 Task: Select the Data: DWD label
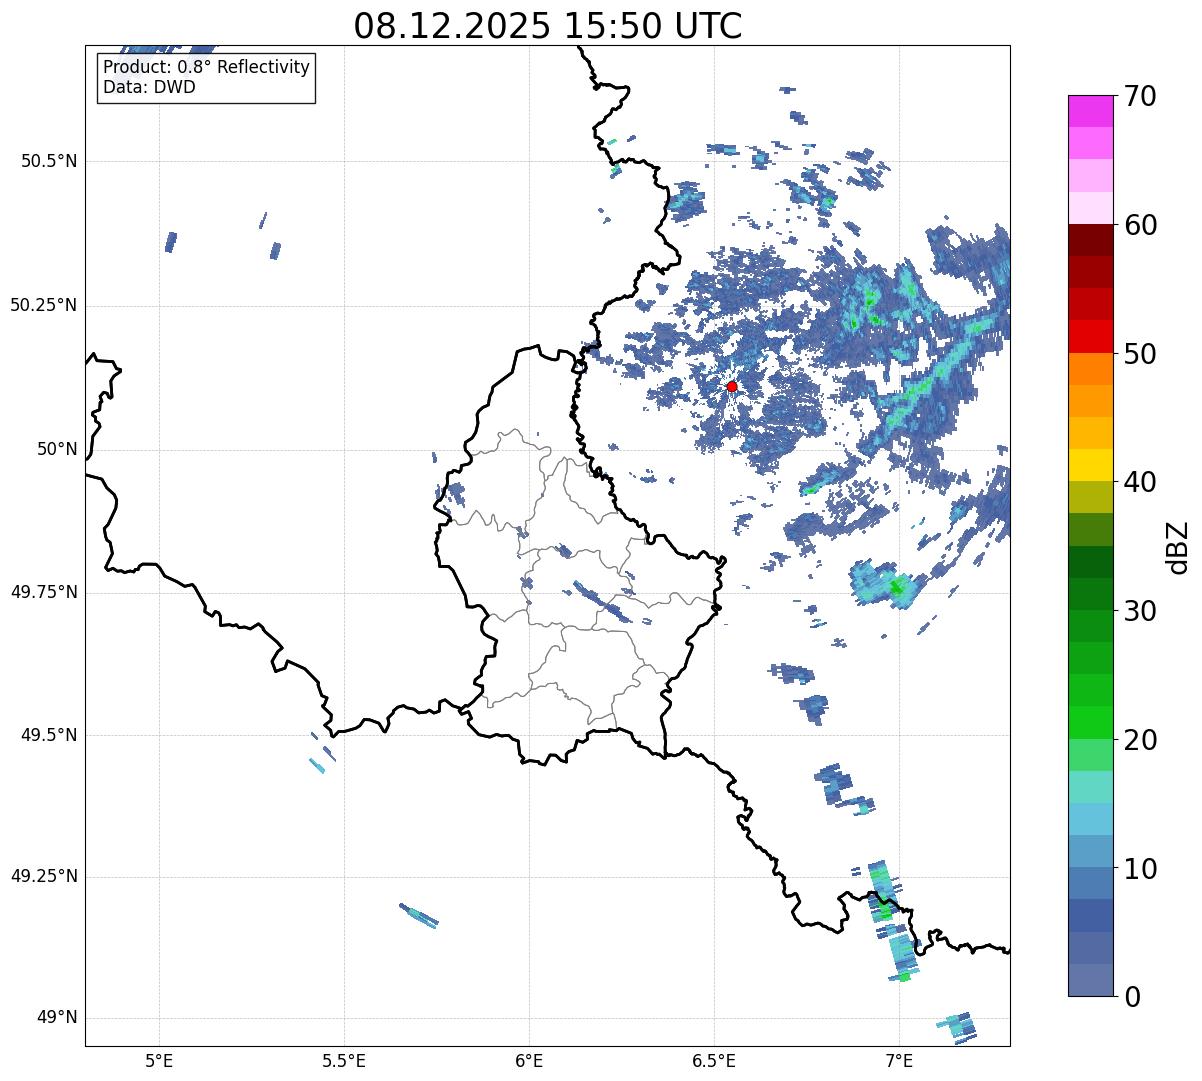pos(149,87)
